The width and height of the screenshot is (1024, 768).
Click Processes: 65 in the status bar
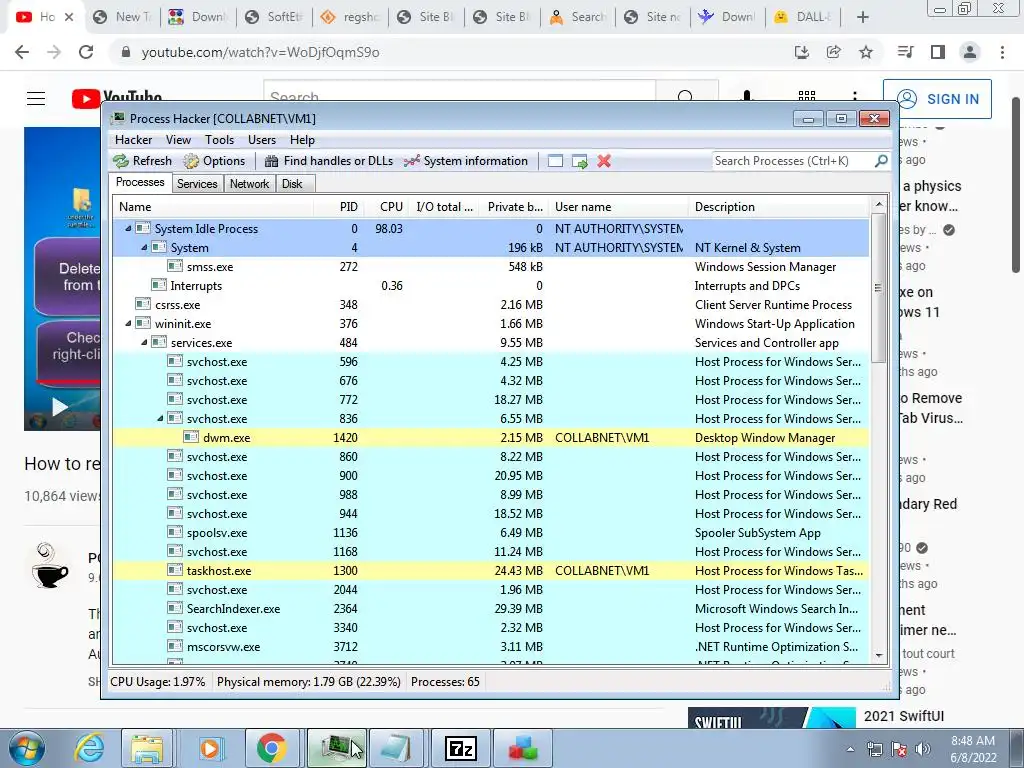tap(445, 682)
